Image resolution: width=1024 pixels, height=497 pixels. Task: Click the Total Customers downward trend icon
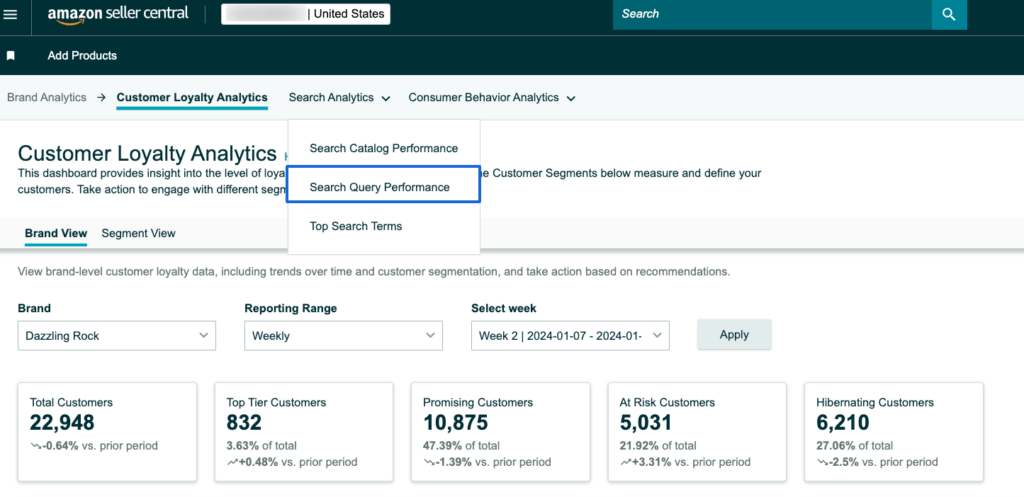click(x=35, y=447)
